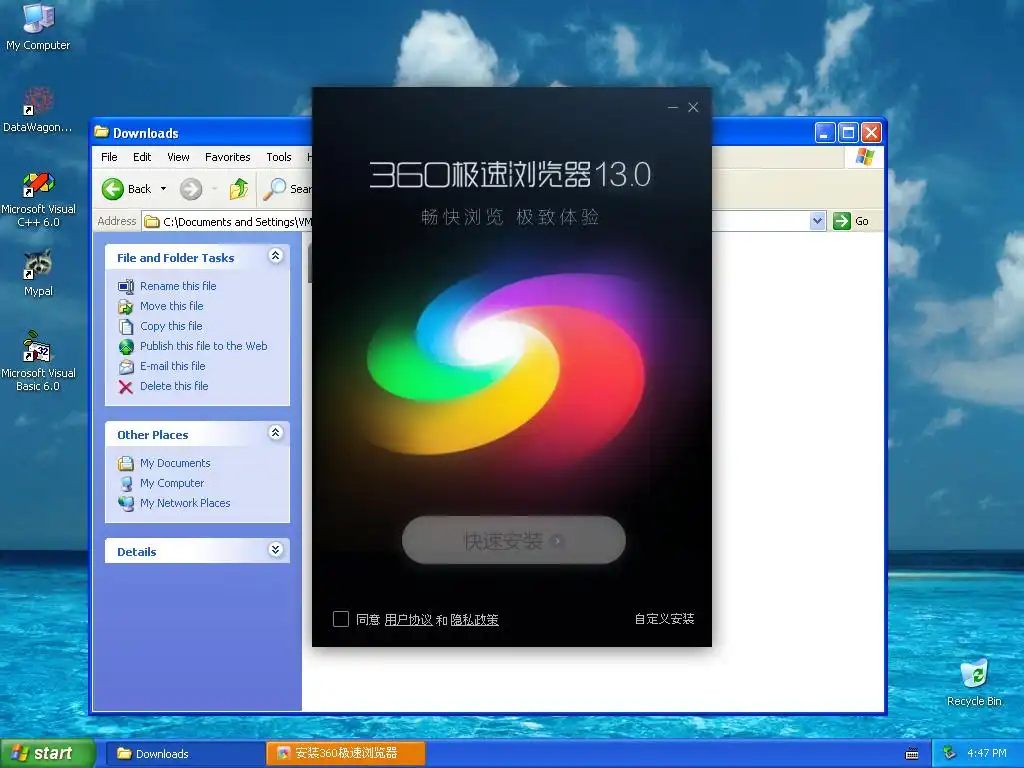This screenshot has width=1024, height=768.
Task: Go up one folder level
Action: coord(238,189)
